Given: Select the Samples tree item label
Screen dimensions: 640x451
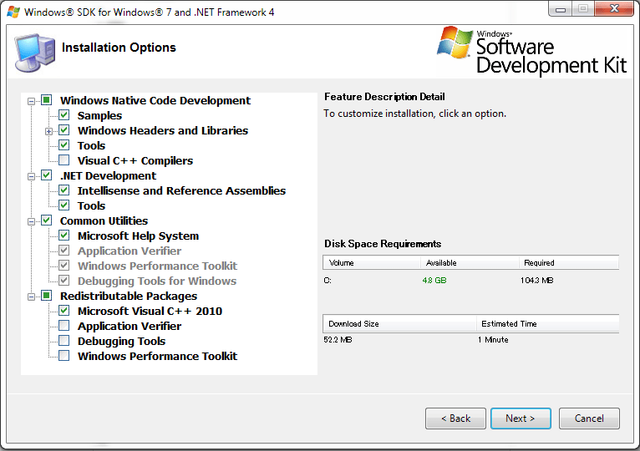Looking at the screenshot, I should coord(100,116).
